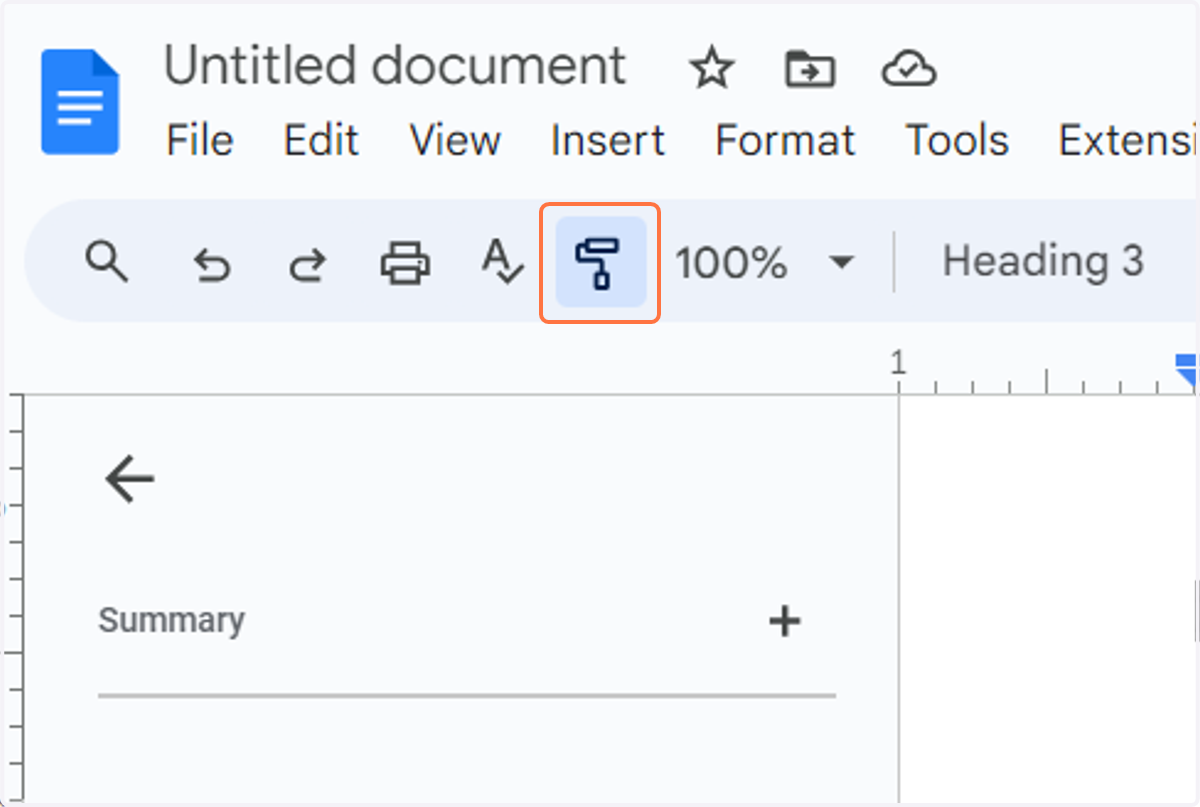Undo the last action
Image resolution: width=1200 pixels, height=807 pixels.
212,265
